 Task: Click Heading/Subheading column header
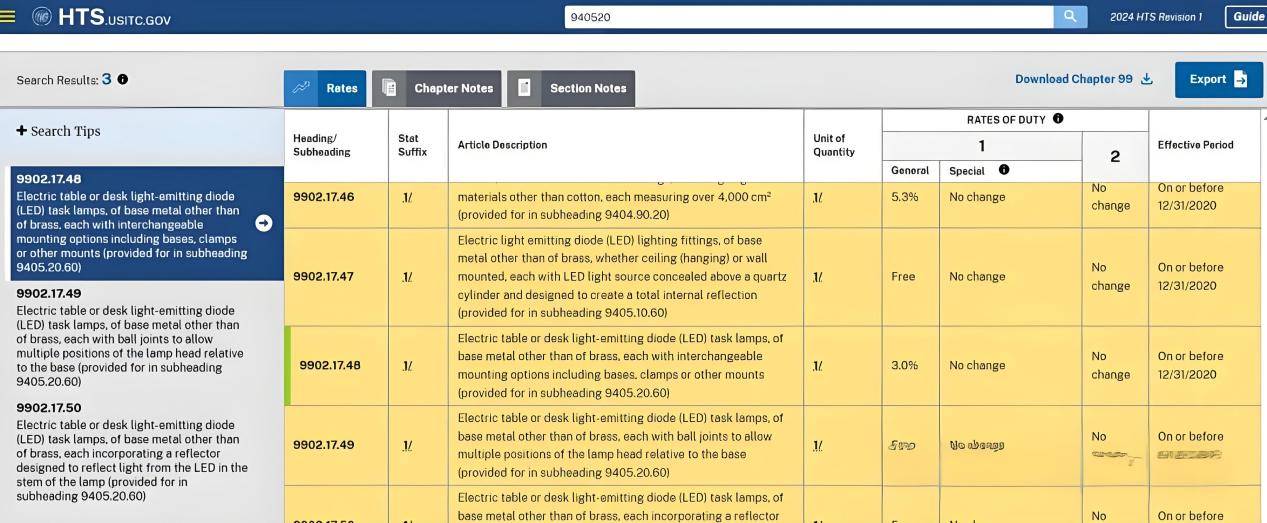(x=321, y=145)
